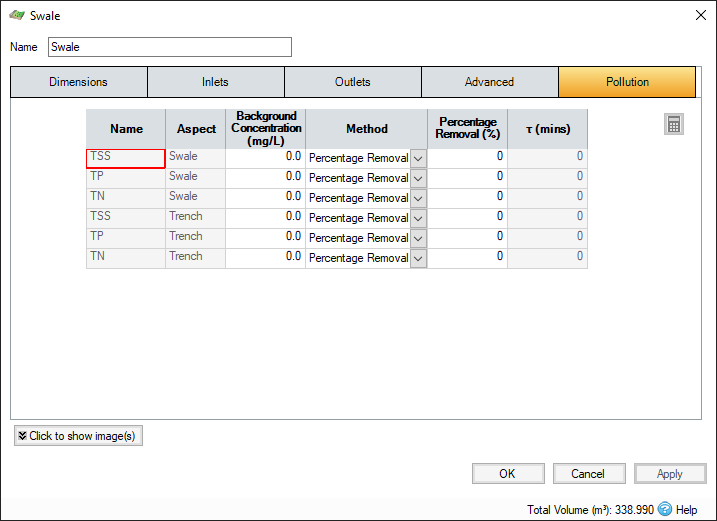Expand the Click to show image(s) panel
The width and height of the screenshot is (717, 521).
(78, 435)
